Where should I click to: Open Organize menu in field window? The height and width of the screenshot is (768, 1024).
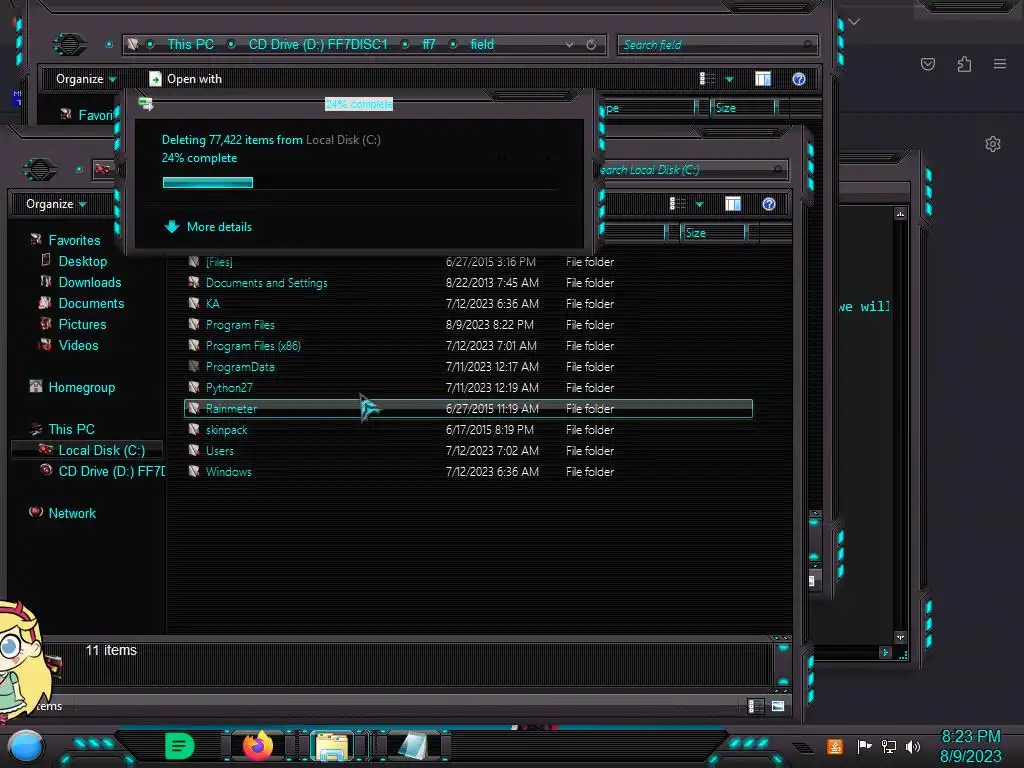[86, 79]
